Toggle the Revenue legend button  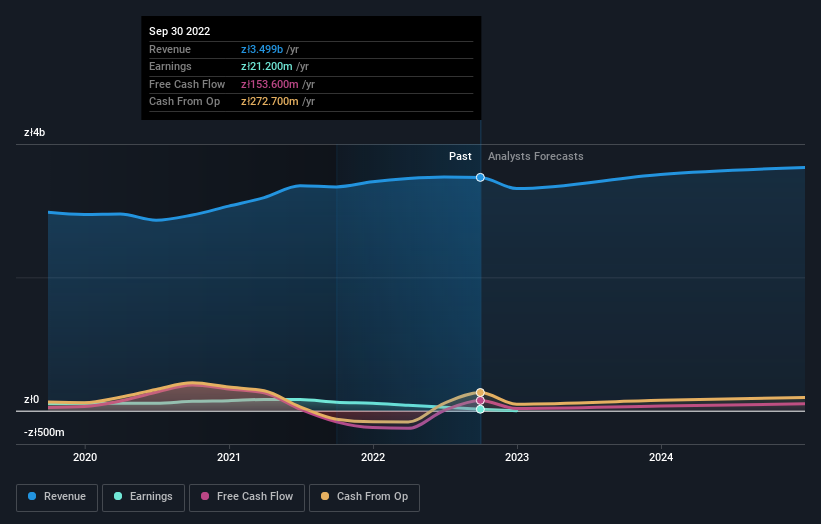[x=57, y=497]
